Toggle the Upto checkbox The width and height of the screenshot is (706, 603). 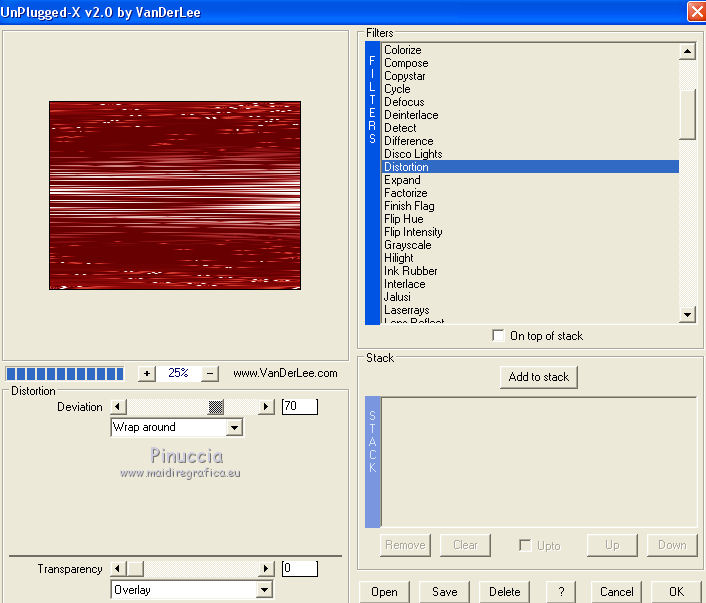click(x=525, y=545)
